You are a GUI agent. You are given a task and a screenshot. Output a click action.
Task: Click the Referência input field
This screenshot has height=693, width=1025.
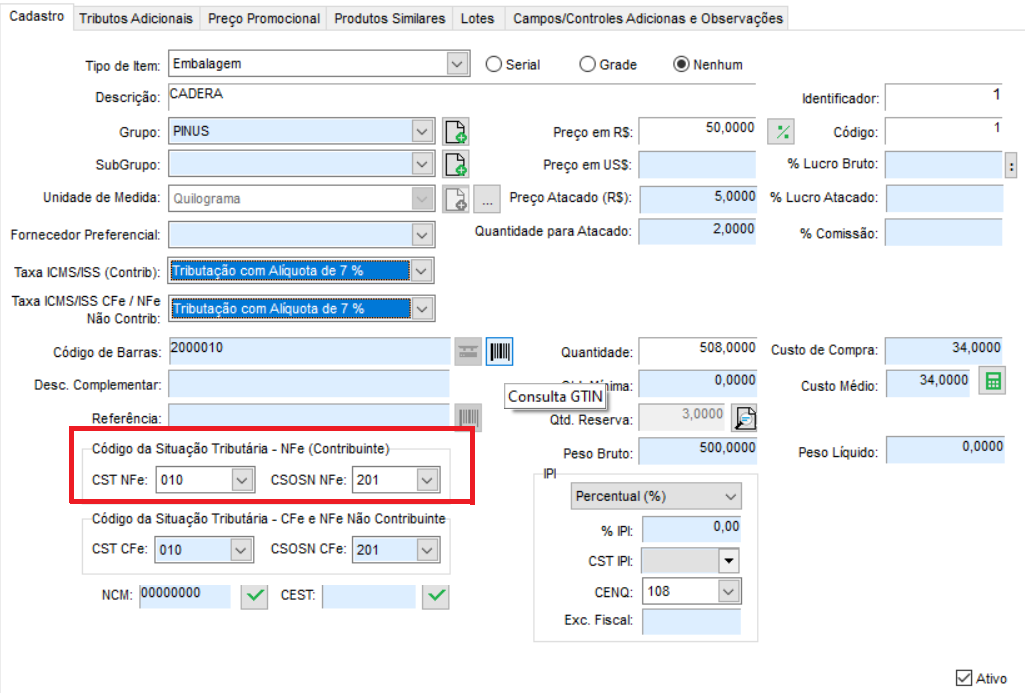309,417
